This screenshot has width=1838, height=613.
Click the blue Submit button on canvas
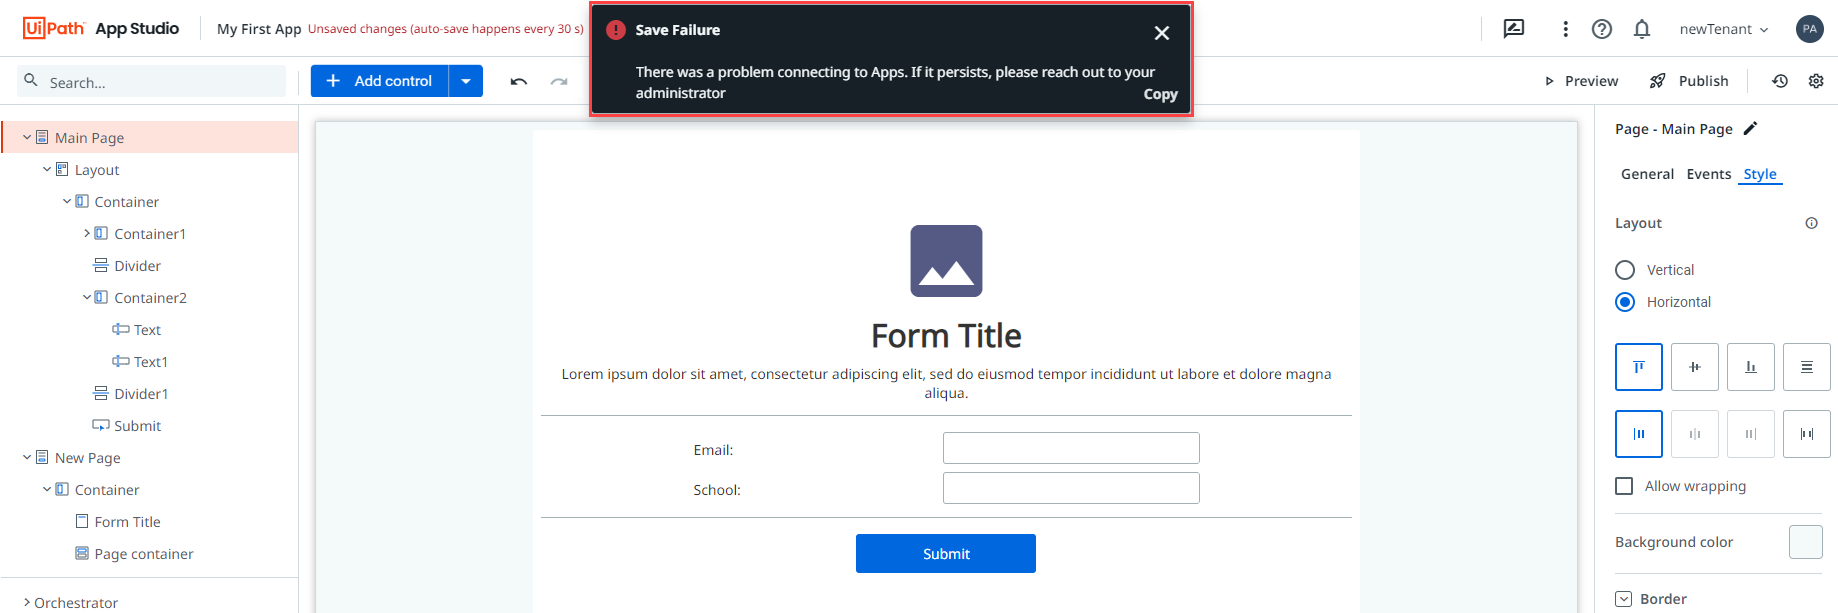coord(946,553)
